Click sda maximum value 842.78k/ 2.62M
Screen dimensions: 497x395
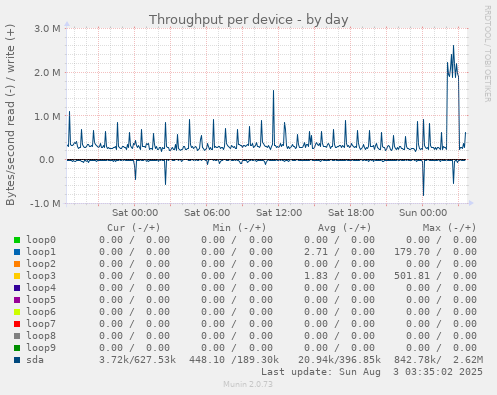pos(438,360)
